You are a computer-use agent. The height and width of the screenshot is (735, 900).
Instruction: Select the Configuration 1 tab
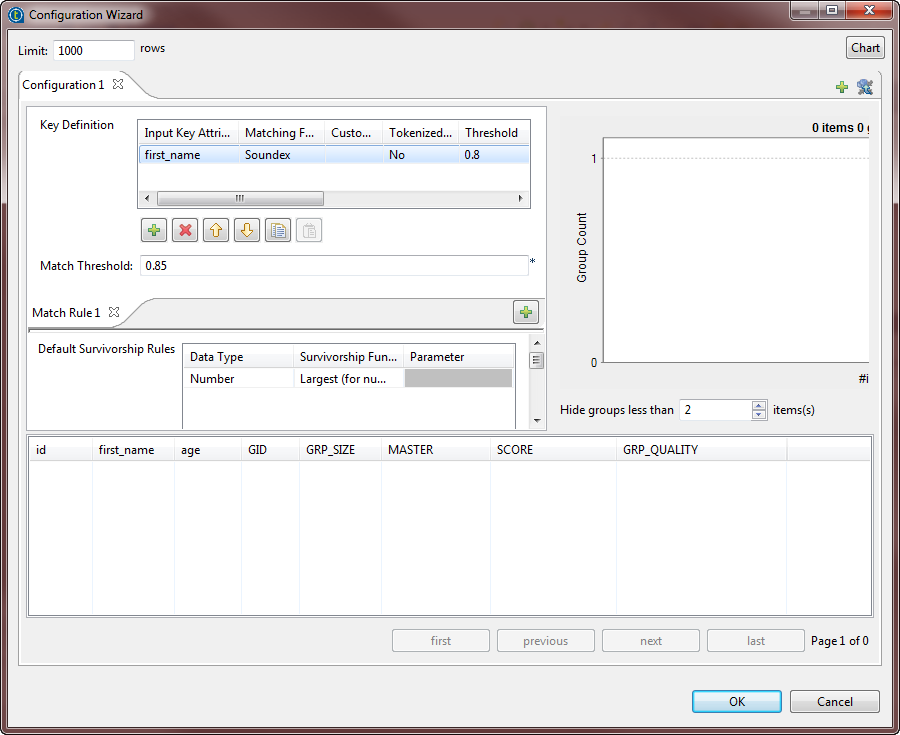pos(63,85)
